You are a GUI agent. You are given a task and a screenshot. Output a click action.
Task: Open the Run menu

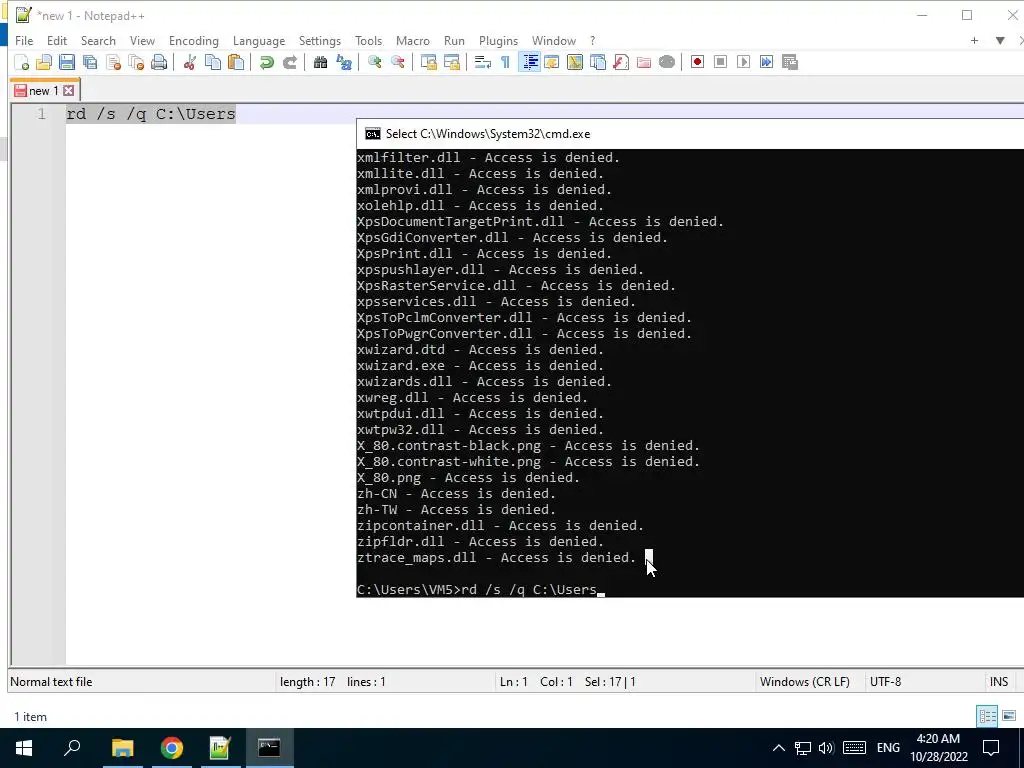[454, 40]
